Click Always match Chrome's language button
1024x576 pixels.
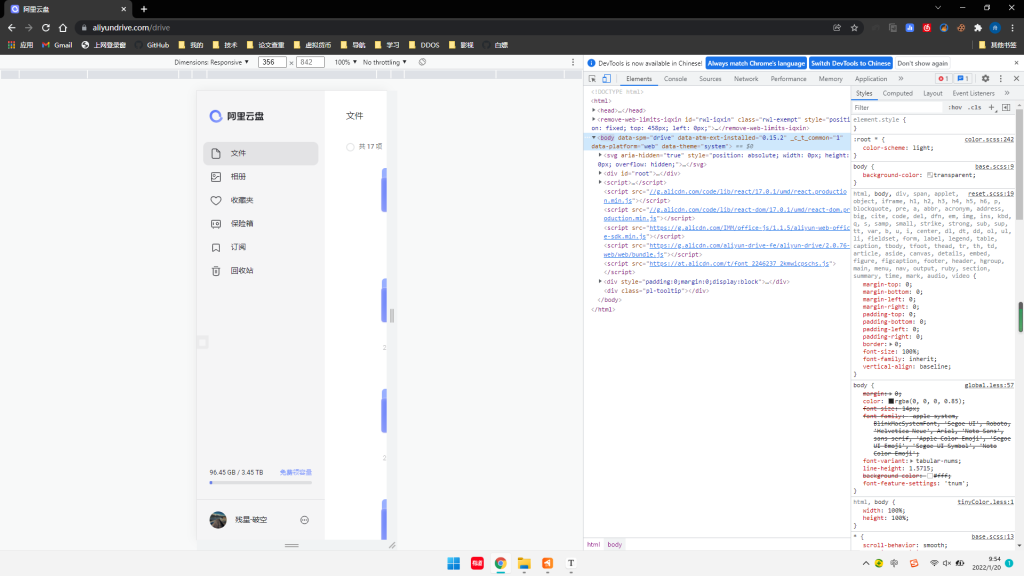click(756, 63)
